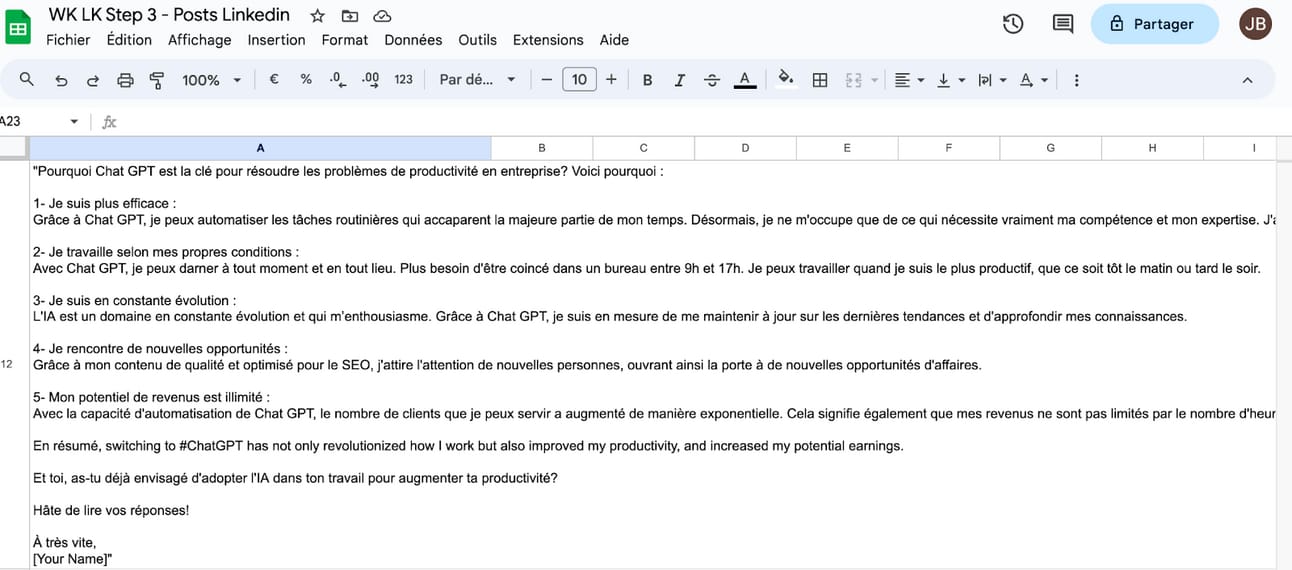This screenshot has height=570, width=1292.
Task: Open the Format menu
Action: [345, 40]
